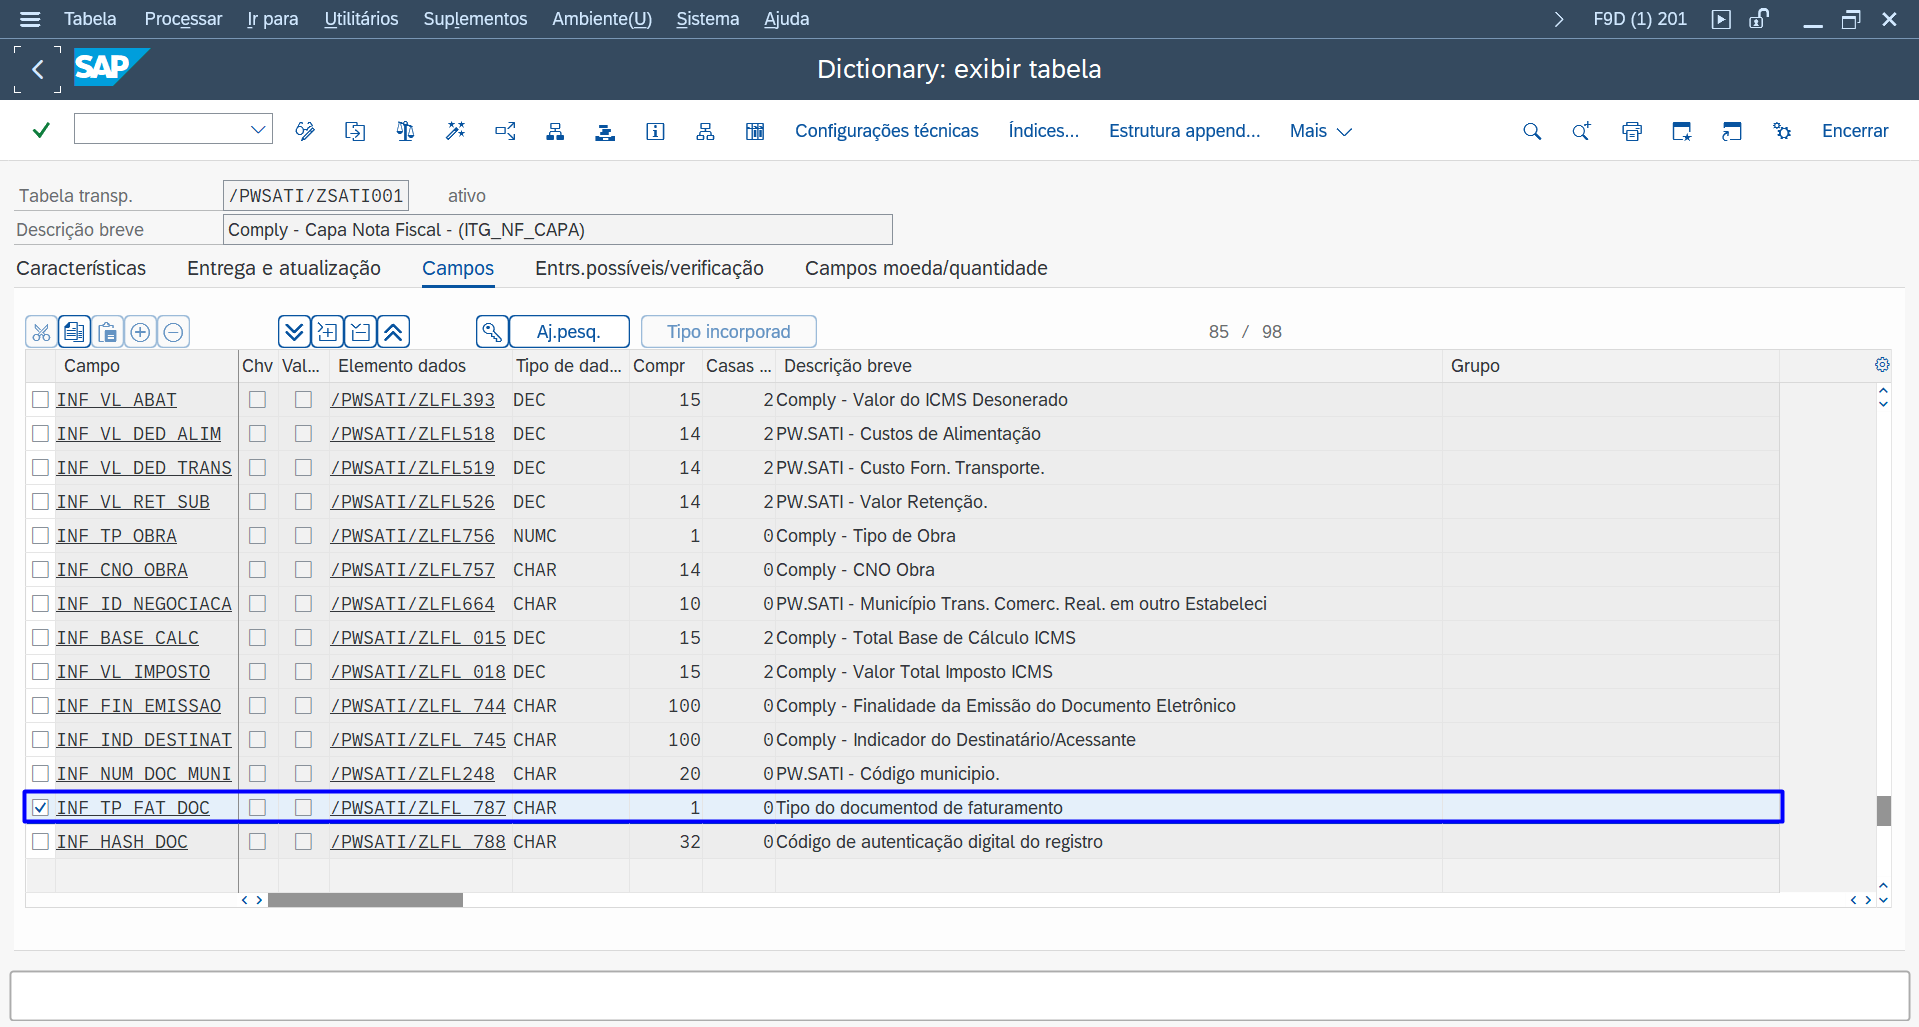Click the scissors cut icon above table
Screen dimensions: 1919x1027
tap(41, 332)
